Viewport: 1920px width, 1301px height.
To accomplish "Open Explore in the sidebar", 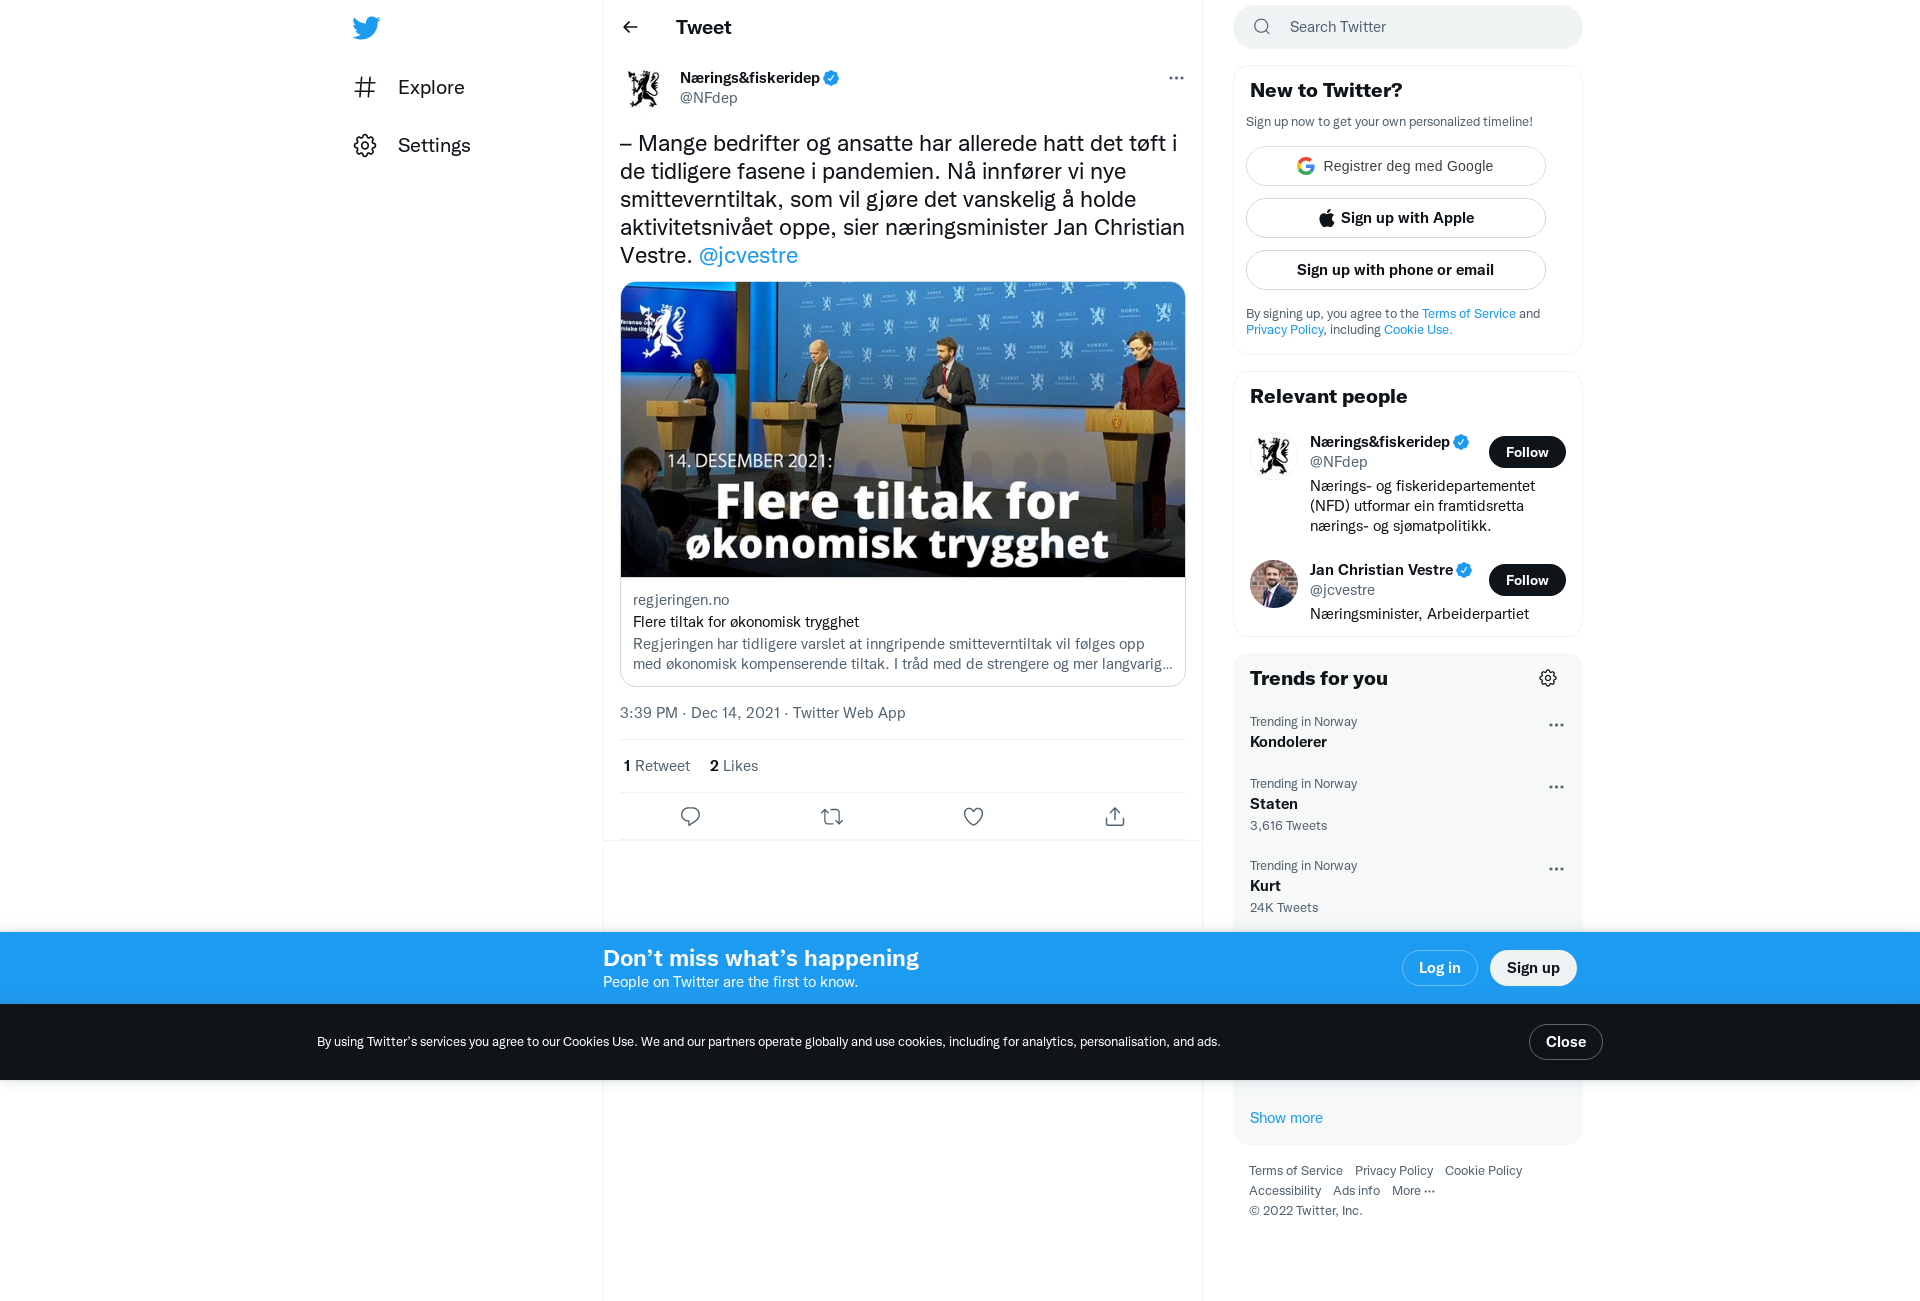I will coord(409,87).
